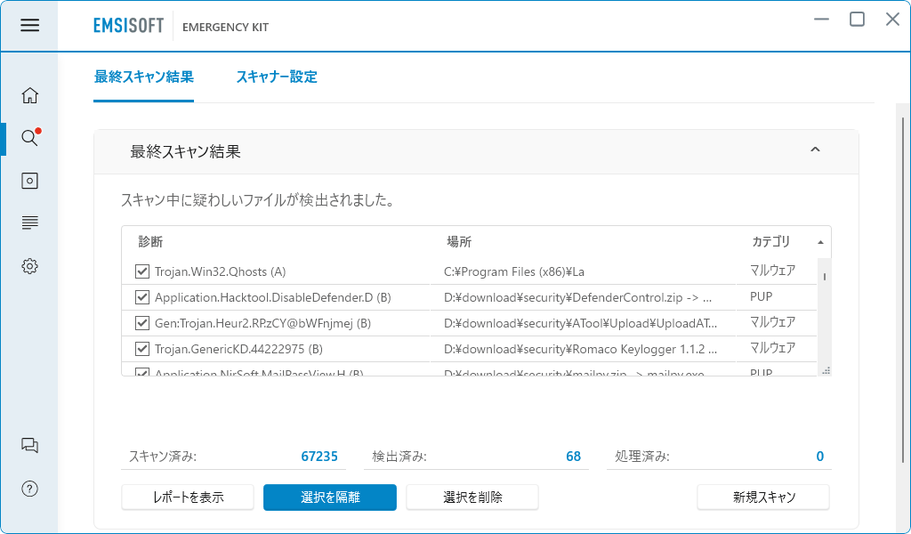This screenshot has width=911, height=534.
Task: Click the Emsisoft Emergency Kit logo
Action: click(x=181, y=26)
